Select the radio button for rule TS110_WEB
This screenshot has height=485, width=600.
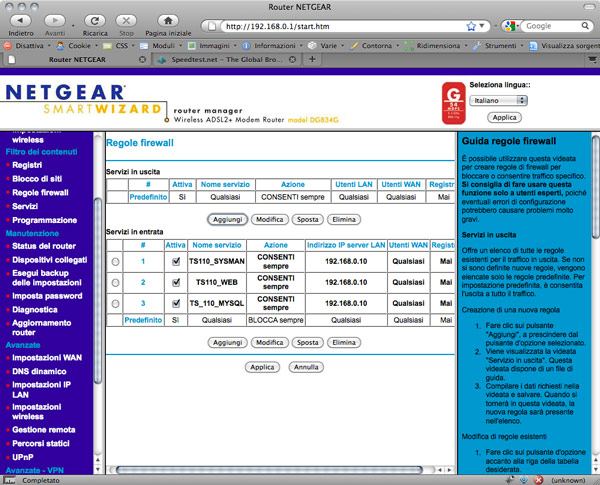[x=115, y=283]
